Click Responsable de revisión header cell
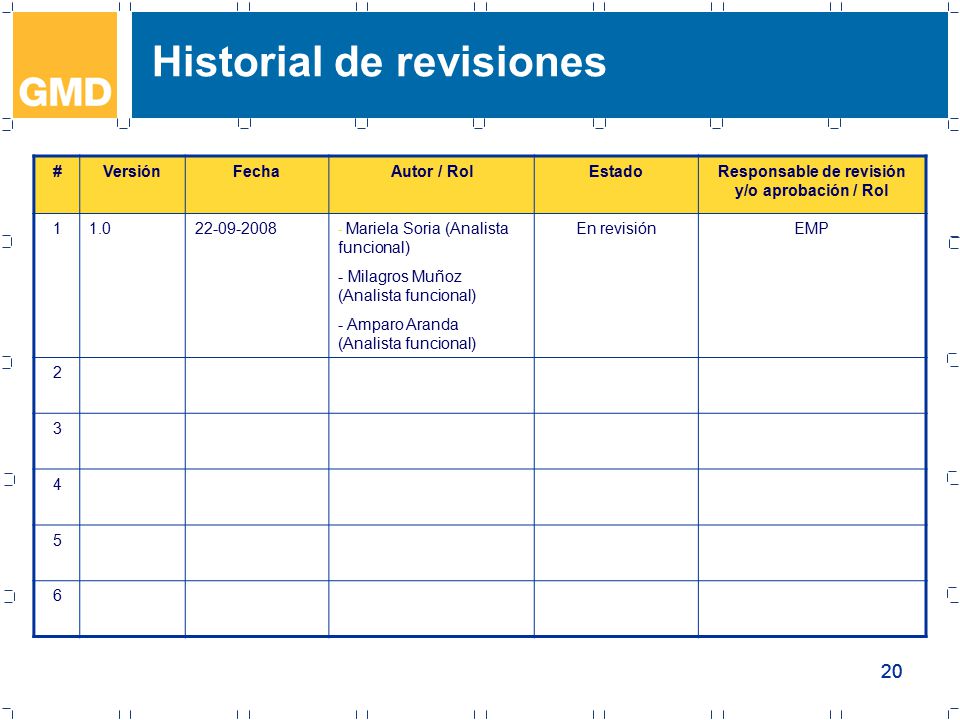The image size is (960, 720). [x=812, y=184]
